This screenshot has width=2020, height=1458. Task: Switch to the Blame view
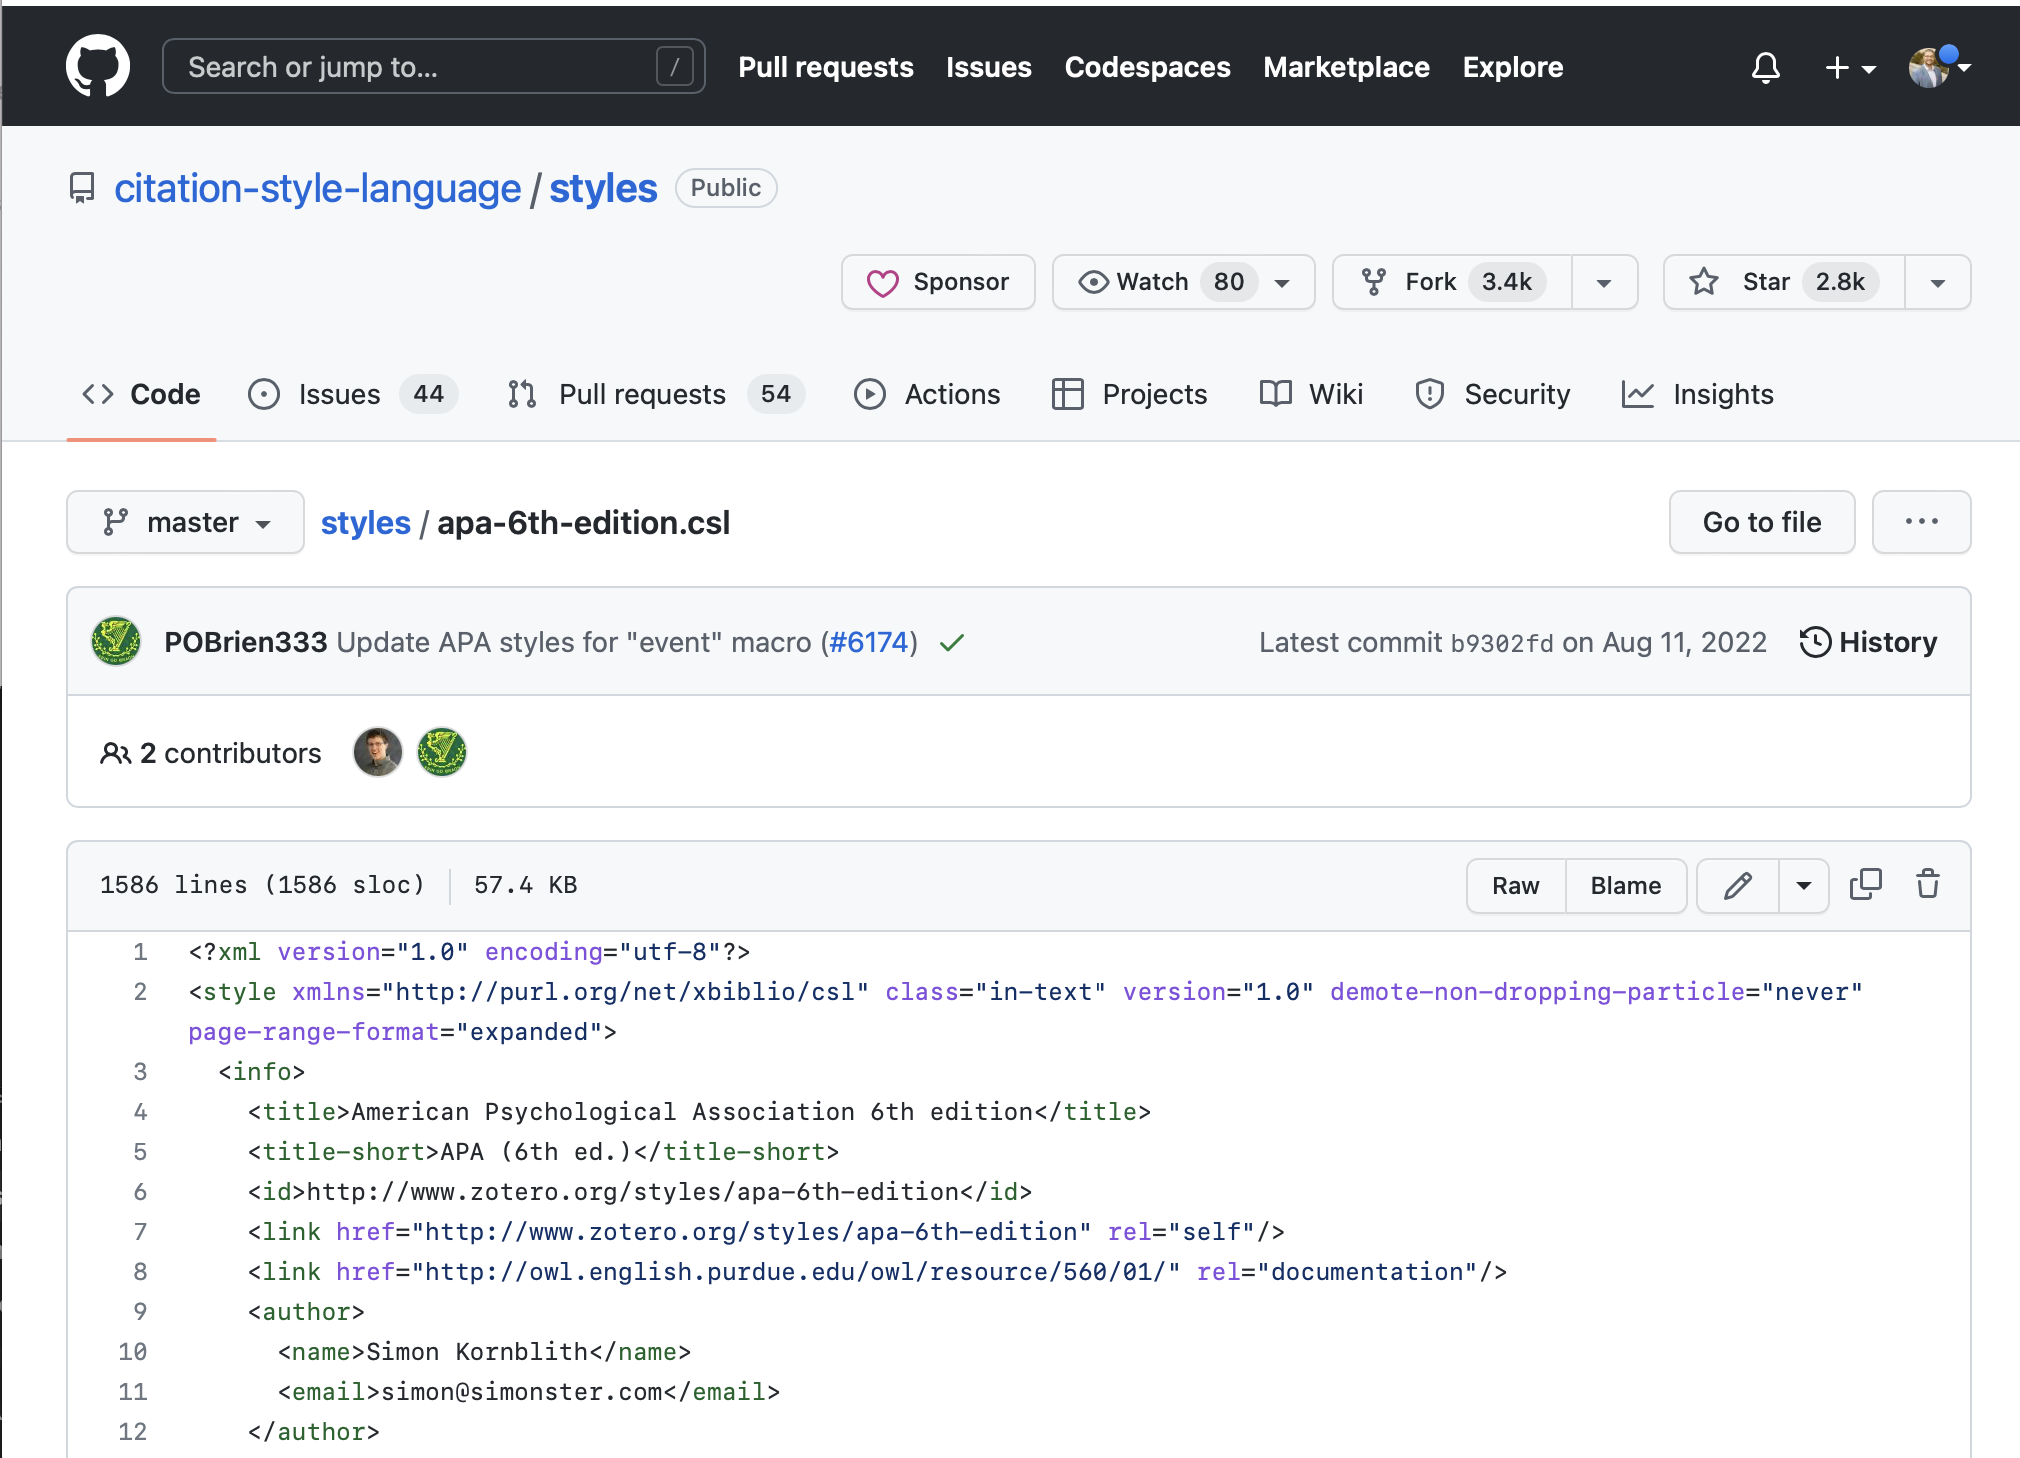click(x=1624, y=885)
